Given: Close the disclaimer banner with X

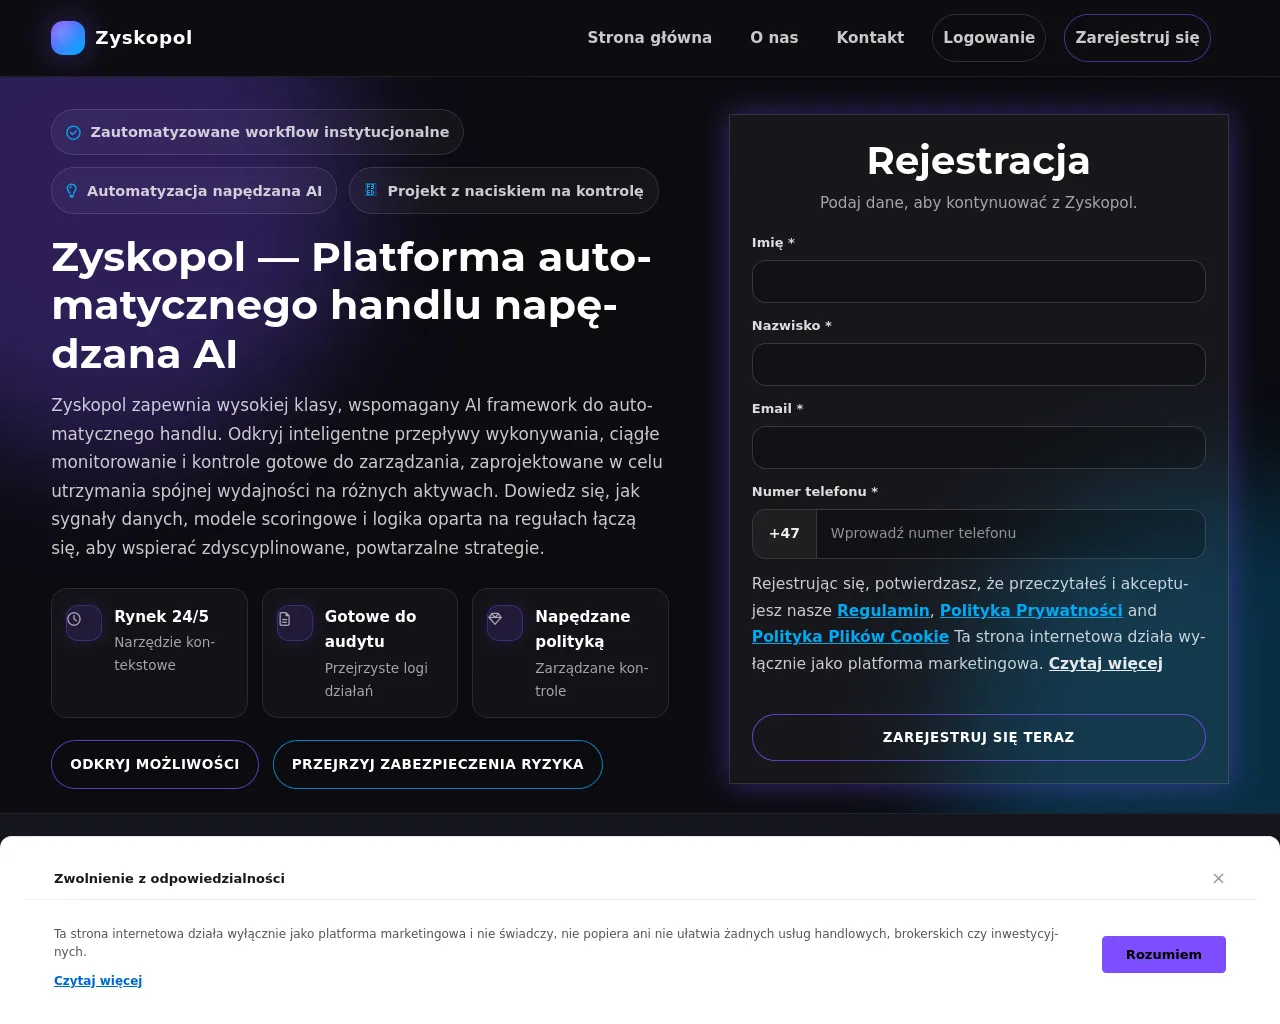Looking at the screenshot, I should [1218, 878].
